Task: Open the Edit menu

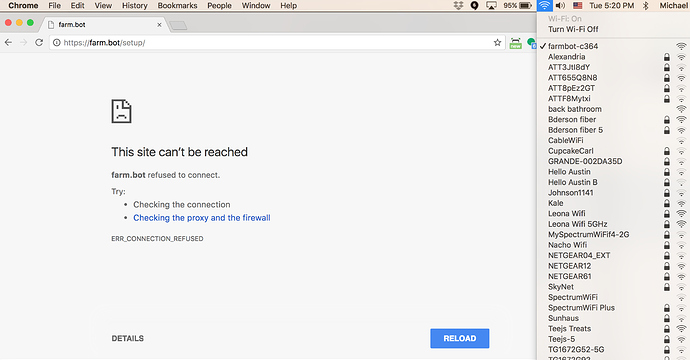Action: tap(77, 5)
